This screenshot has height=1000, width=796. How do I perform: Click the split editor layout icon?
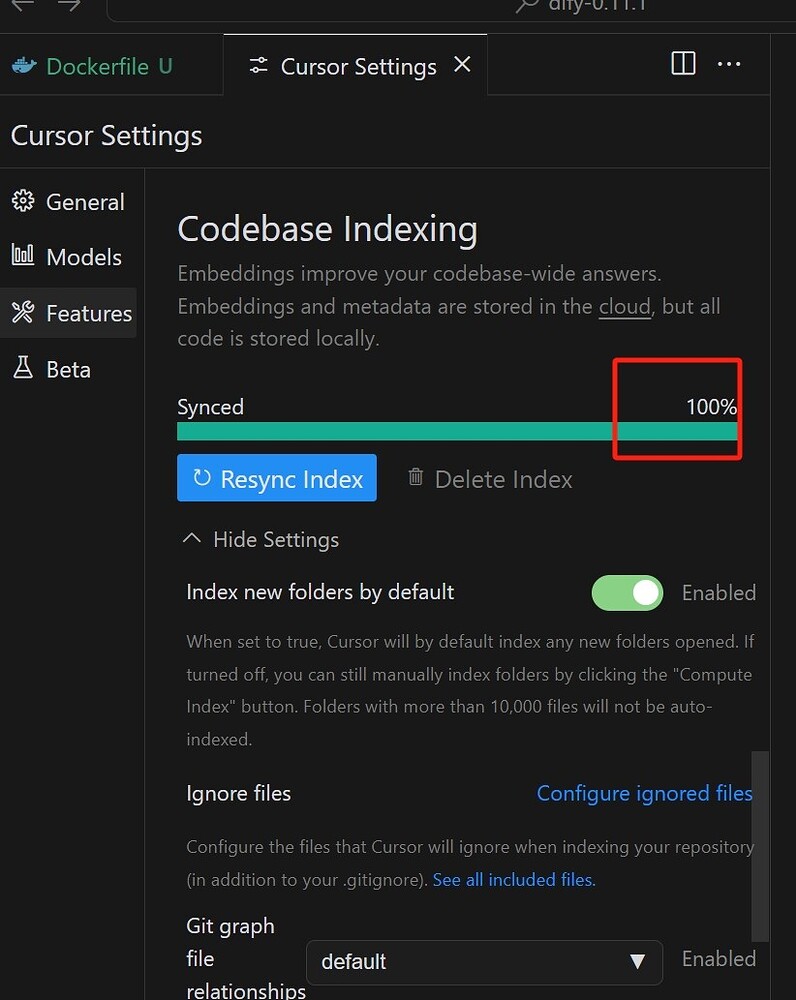coord(683,64)
